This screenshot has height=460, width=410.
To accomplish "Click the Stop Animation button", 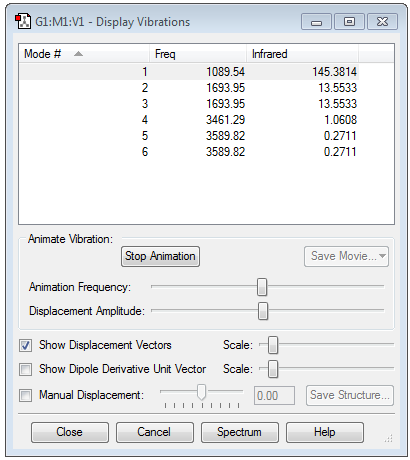I will pos(160,256).
